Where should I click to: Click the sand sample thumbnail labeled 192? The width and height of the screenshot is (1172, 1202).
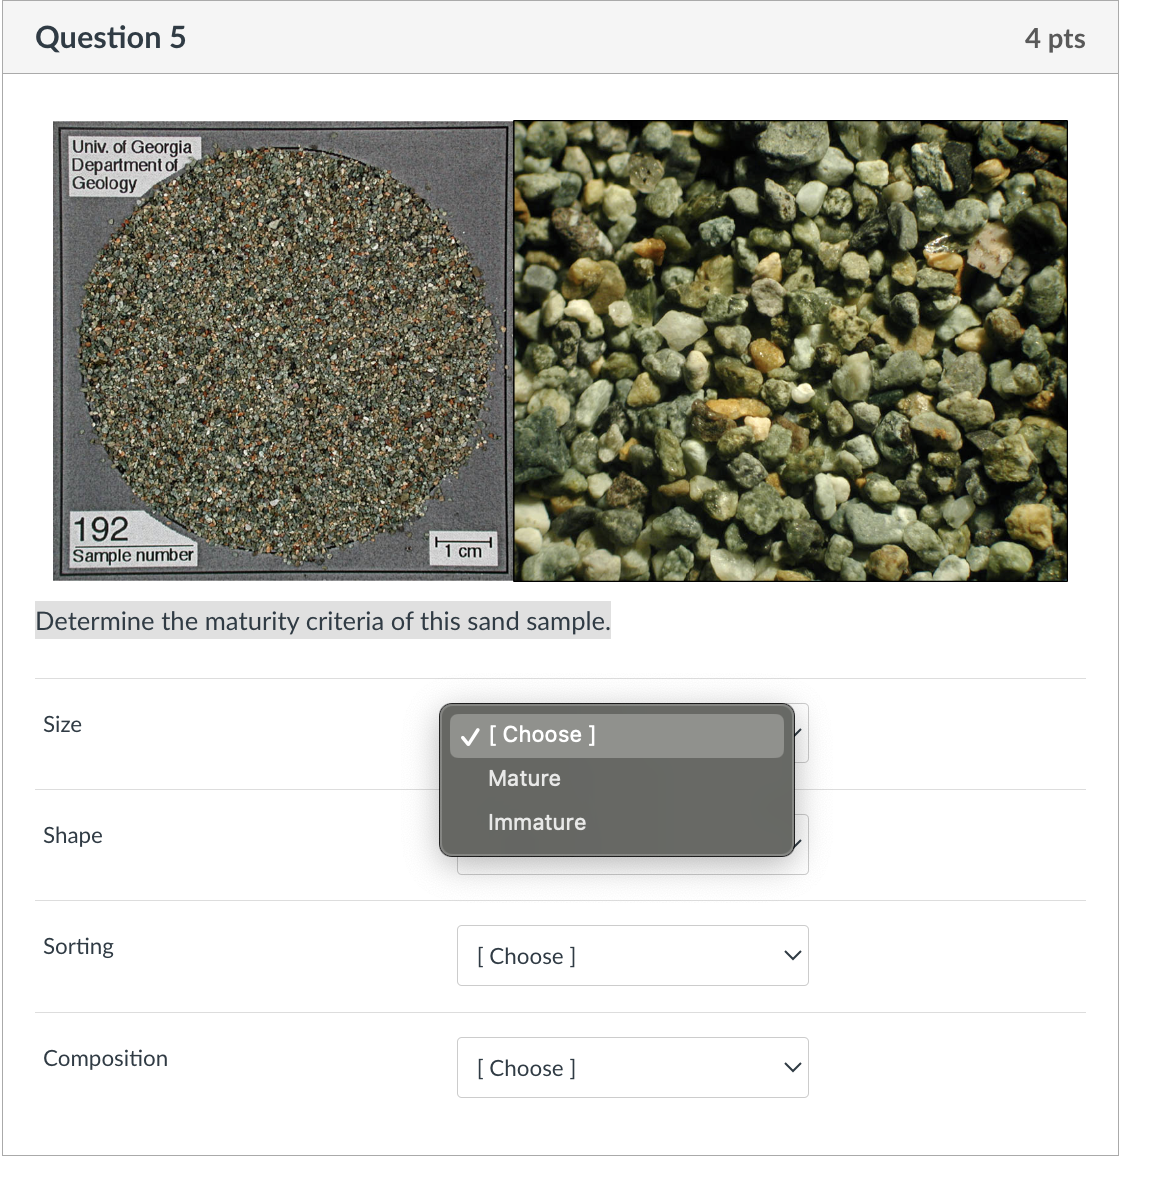pyautogui.click(x=282, y=350)
